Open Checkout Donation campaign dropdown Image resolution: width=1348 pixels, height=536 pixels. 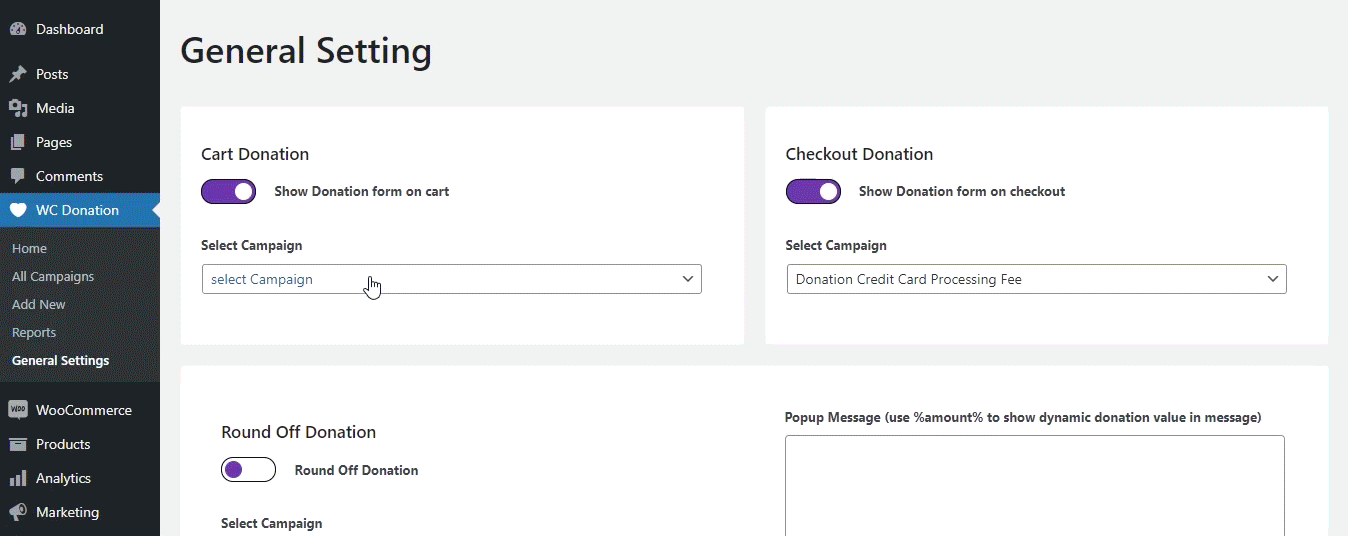click(x=1036, y=279)
